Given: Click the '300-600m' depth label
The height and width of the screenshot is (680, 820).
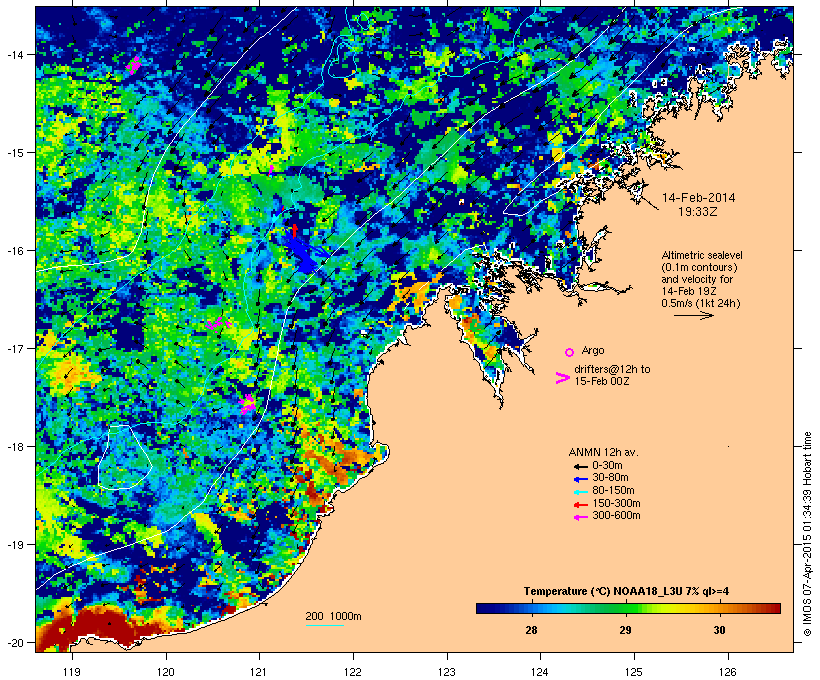Looking at the screenshot, I should (x=616, y=516).
